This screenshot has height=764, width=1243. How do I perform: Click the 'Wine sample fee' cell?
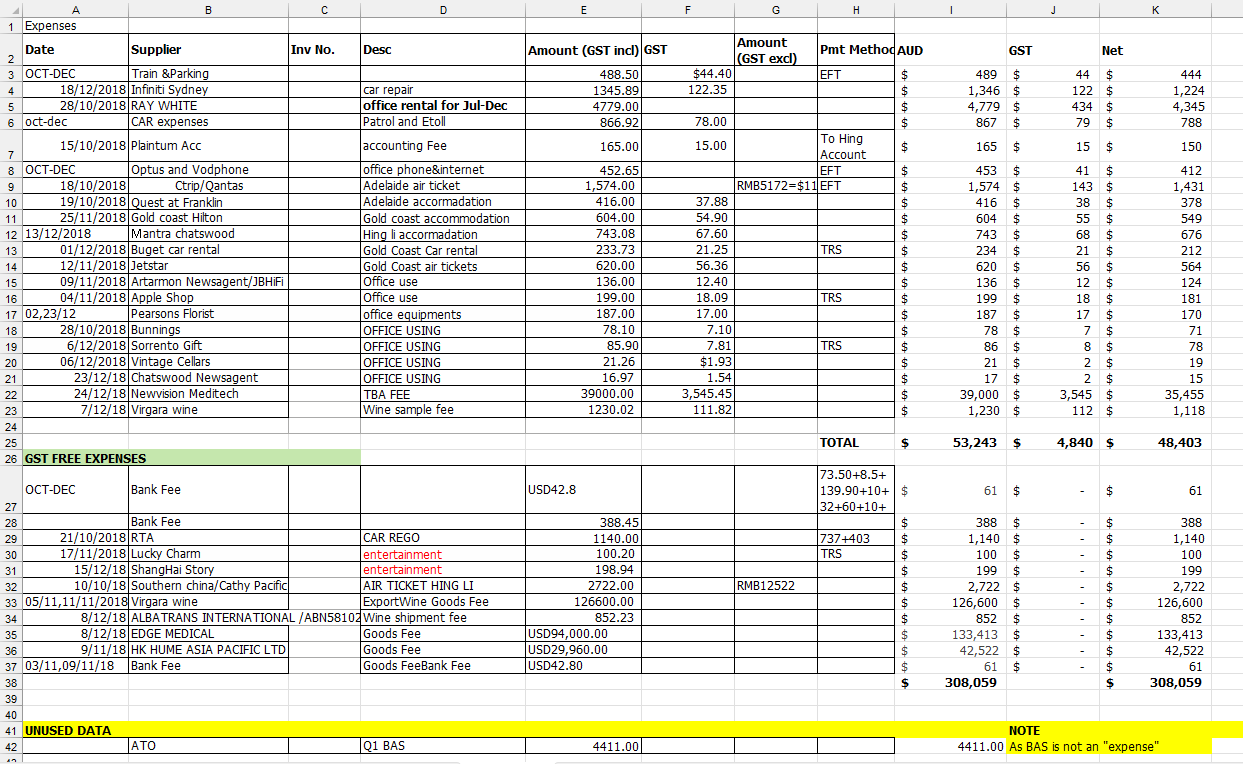(x=443, y=410)
